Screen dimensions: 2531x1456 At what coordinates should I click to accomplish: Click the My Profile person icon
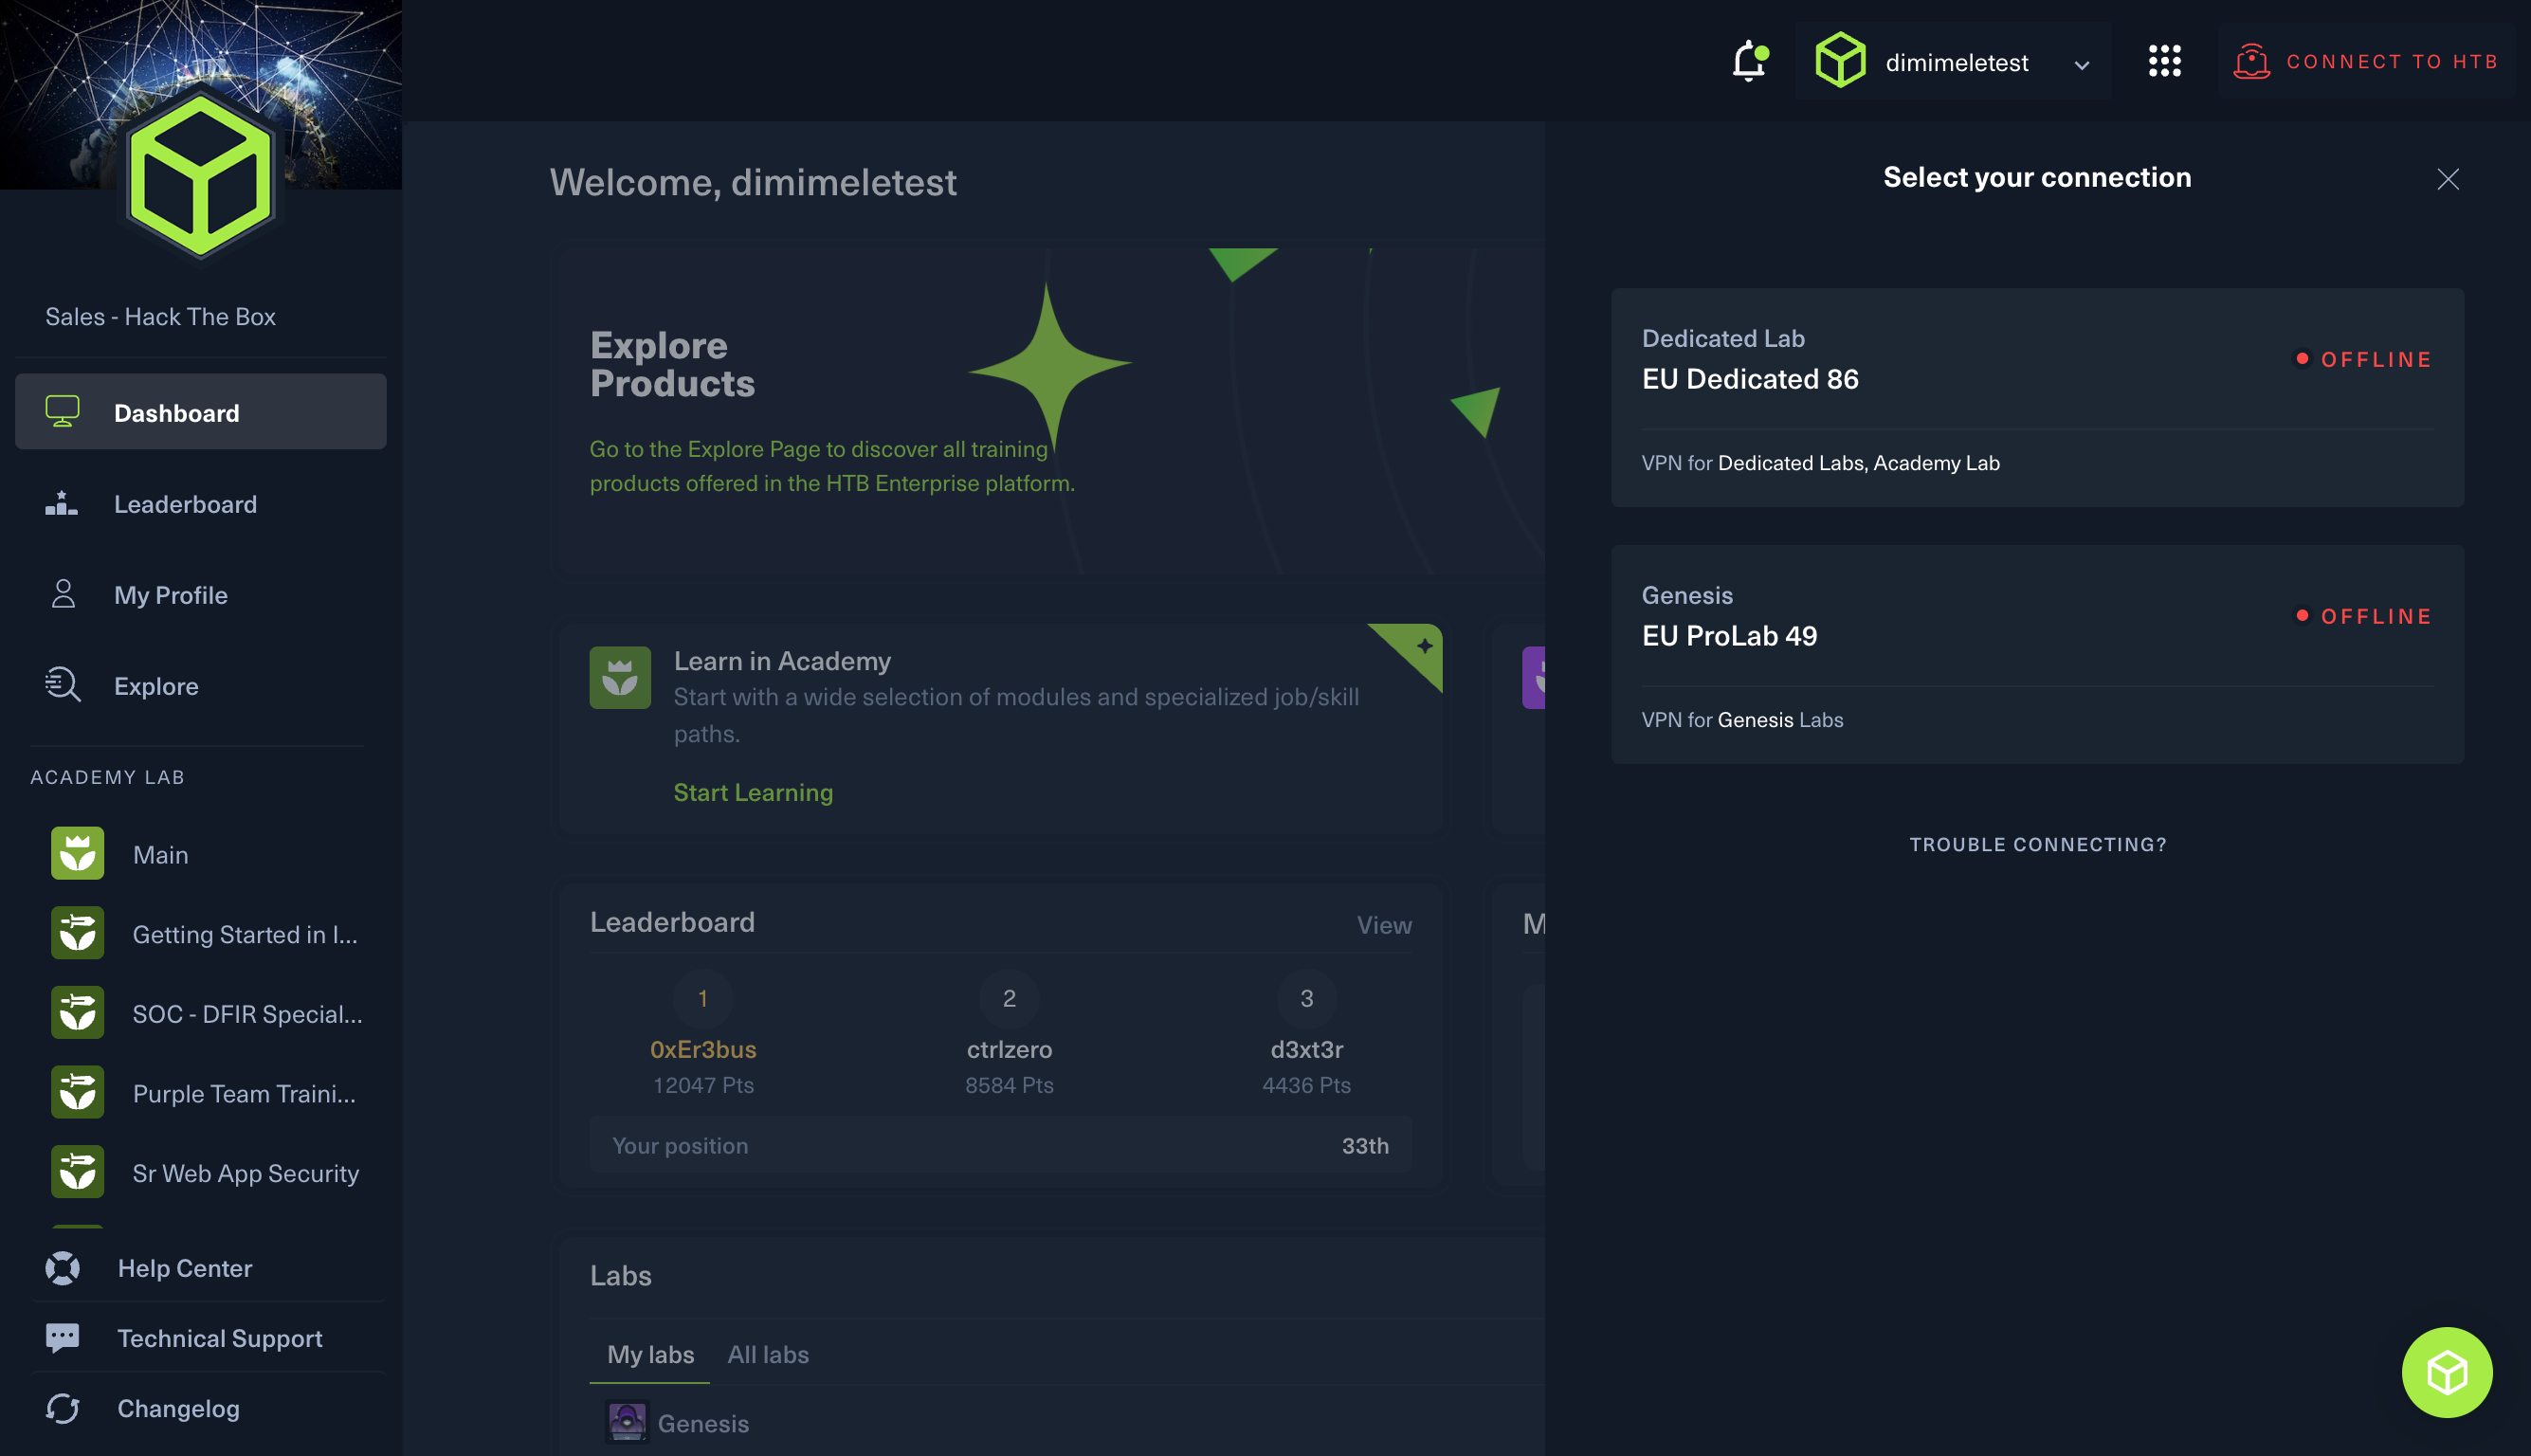[x=63, y=594]
